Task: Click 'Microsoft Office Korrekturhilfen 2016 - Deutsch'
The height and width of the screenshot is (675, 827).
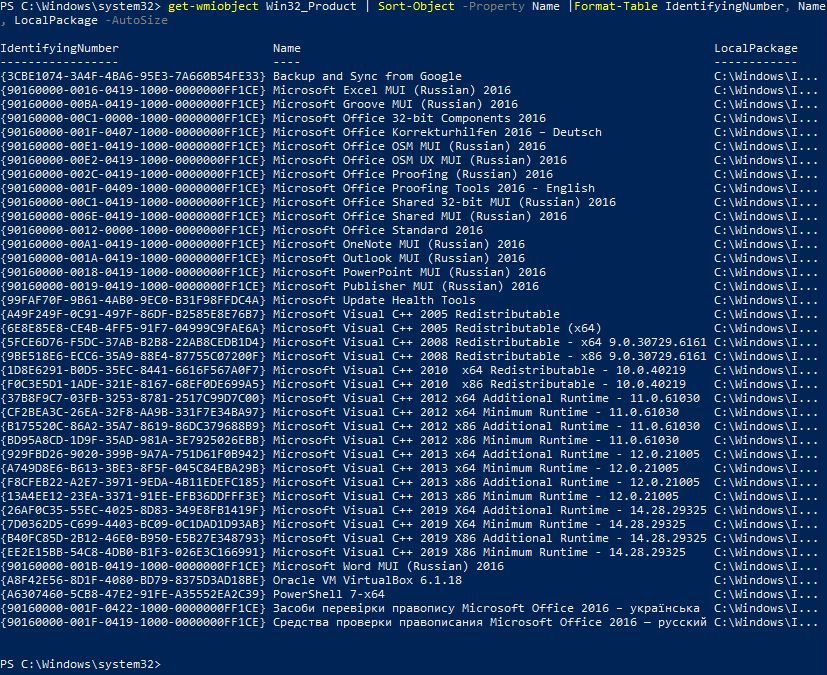Action: pos(437,132)
